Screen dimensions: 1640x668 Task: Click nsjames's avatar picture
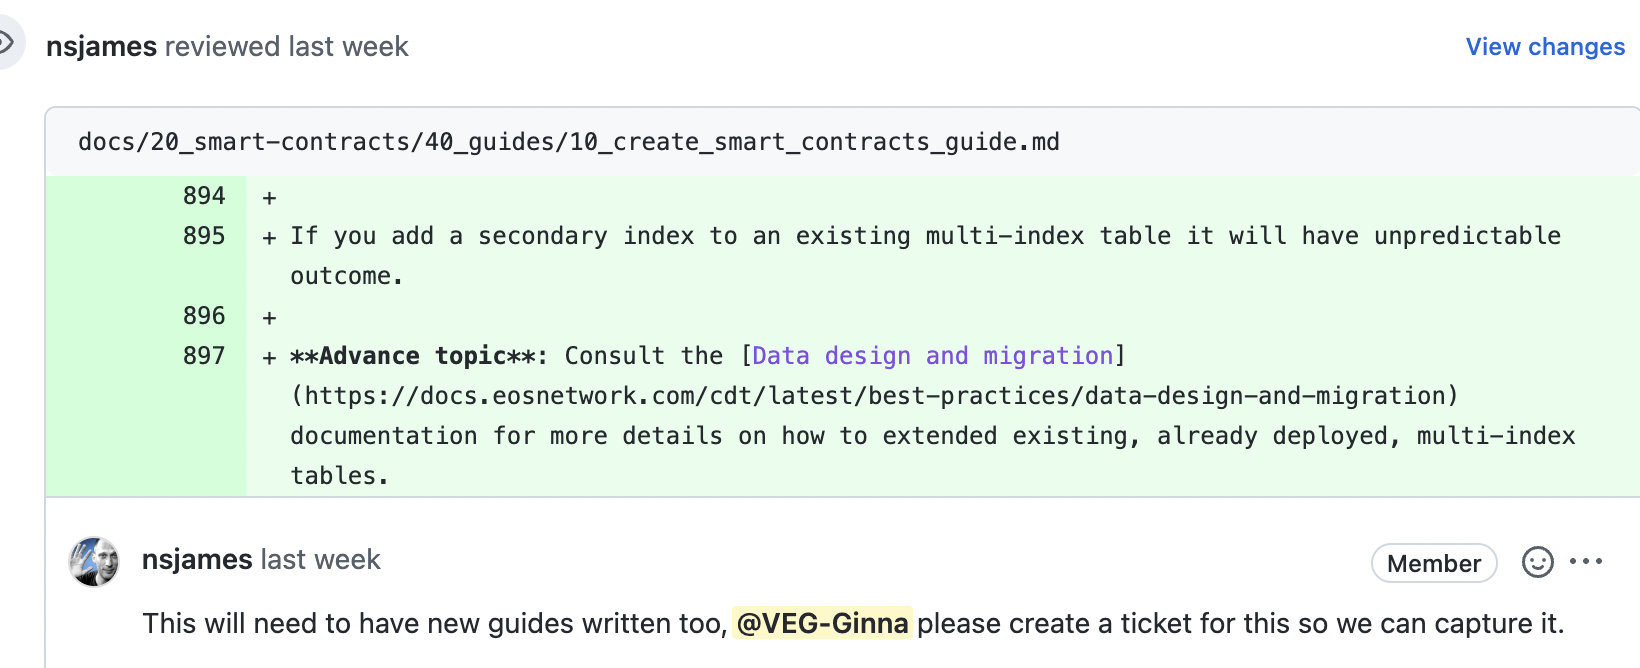[x=93, y=561]
